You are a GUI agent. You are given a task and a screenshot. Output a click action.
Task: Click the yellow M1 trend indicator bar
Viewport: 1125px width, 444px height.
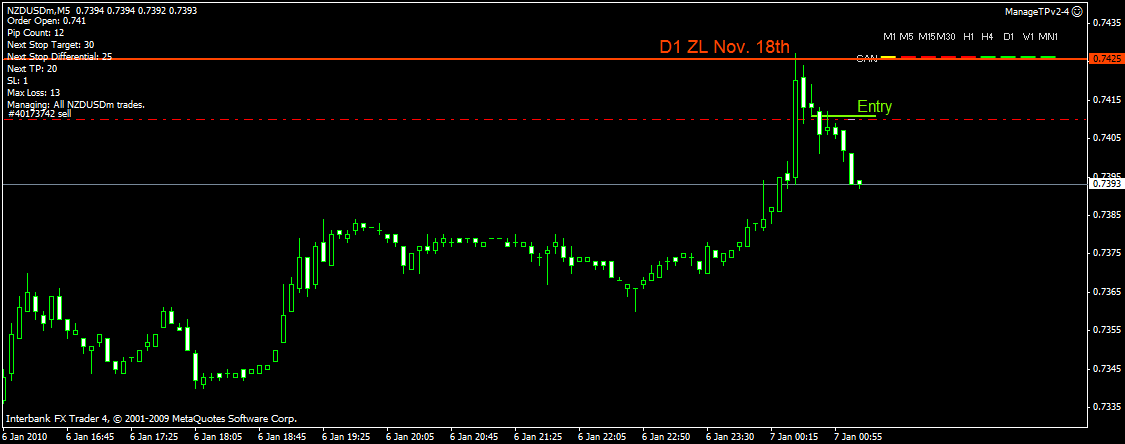coord(888,57)
